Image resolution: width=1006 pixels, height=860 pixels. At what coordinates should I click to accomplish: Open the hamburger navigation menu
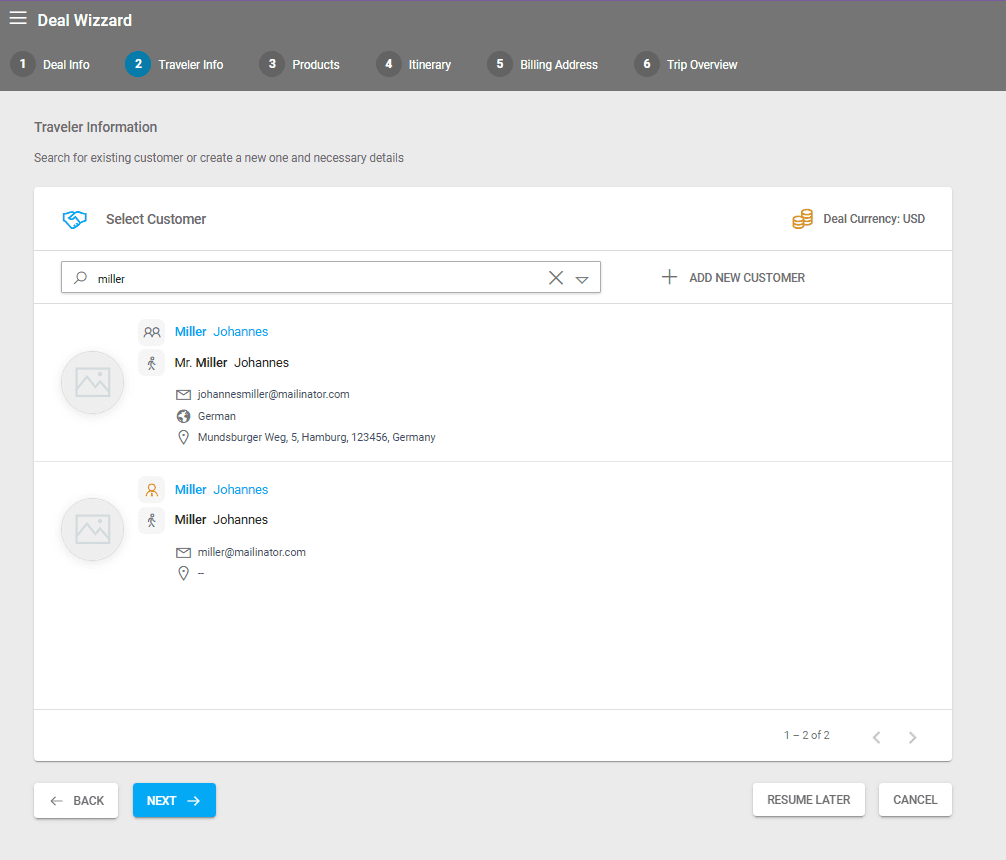(x=18, y=19)
